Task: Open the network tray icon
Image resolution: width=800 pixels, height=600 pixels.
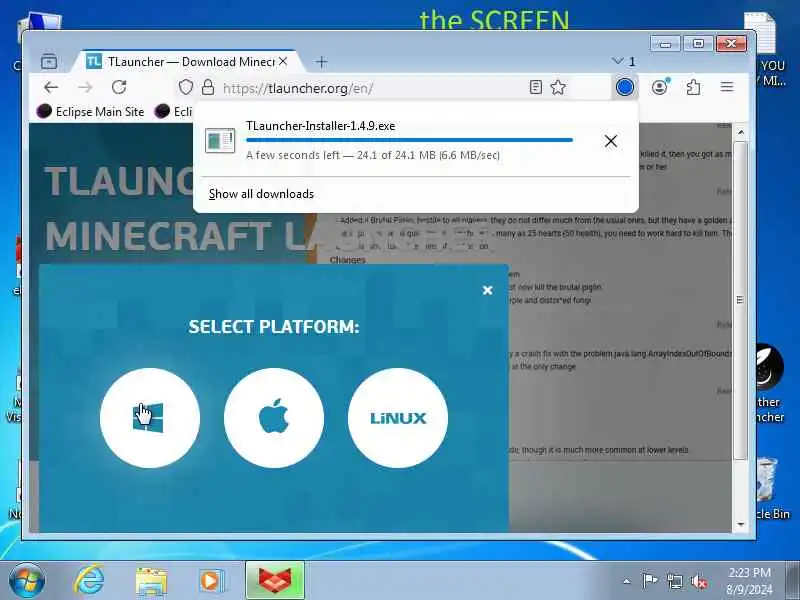Action: click(x=674, y=581)
